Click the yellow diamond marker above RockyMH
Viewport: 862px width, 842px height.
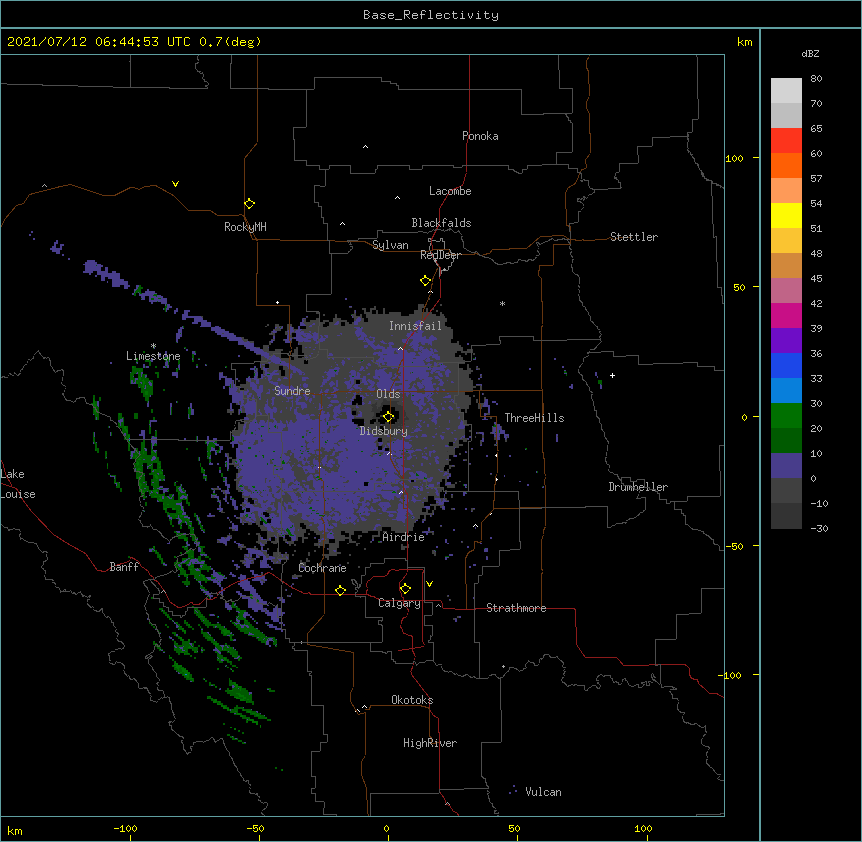249,204
